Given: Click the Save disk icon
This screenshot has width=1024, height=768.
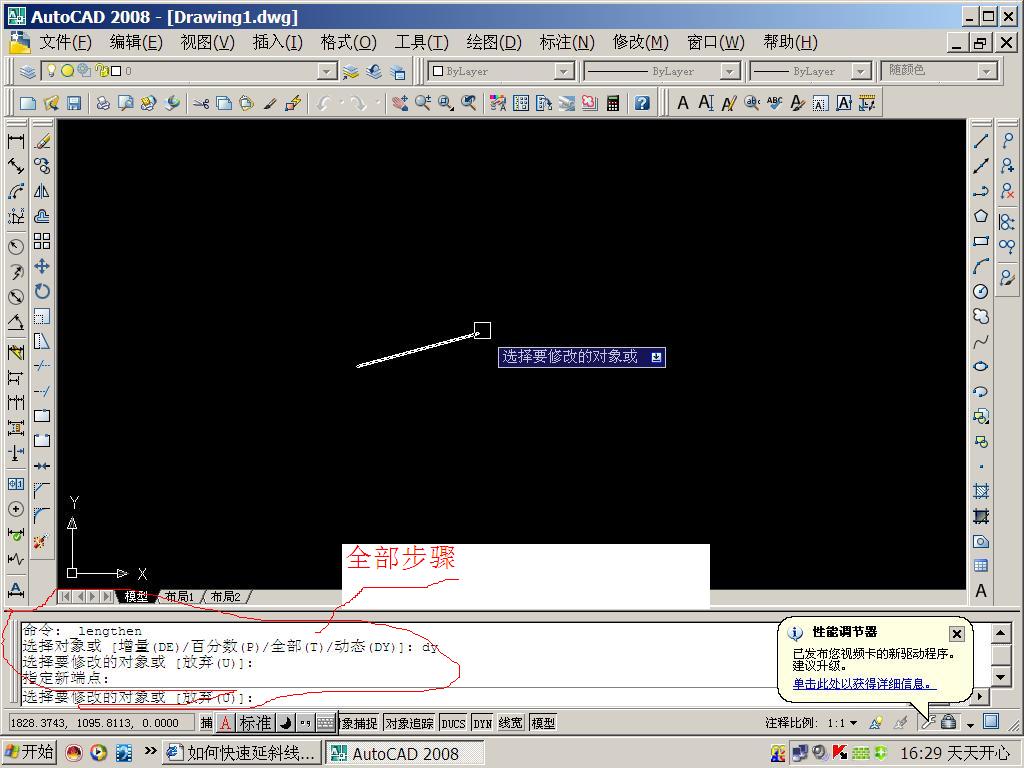Looking at the screenshot, I should tap(74, 103).
